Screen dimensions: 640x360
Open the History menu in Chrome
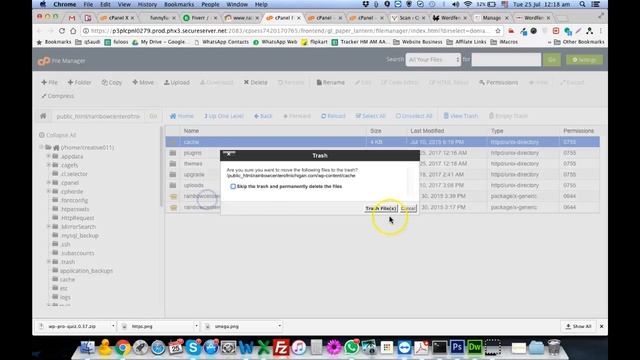point(147,4)
